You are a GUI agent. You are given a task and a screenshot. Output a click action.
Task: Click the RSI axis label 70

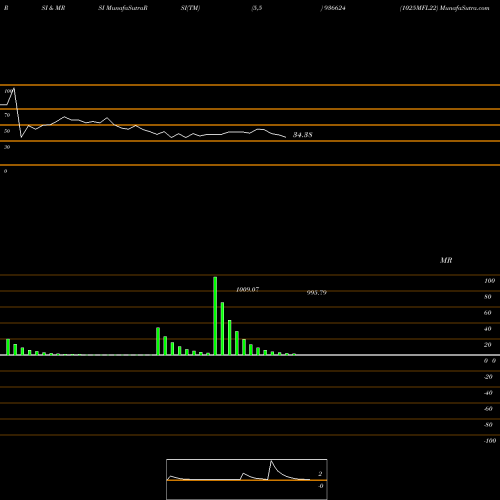pyautogui.click(x=7, y=115)
